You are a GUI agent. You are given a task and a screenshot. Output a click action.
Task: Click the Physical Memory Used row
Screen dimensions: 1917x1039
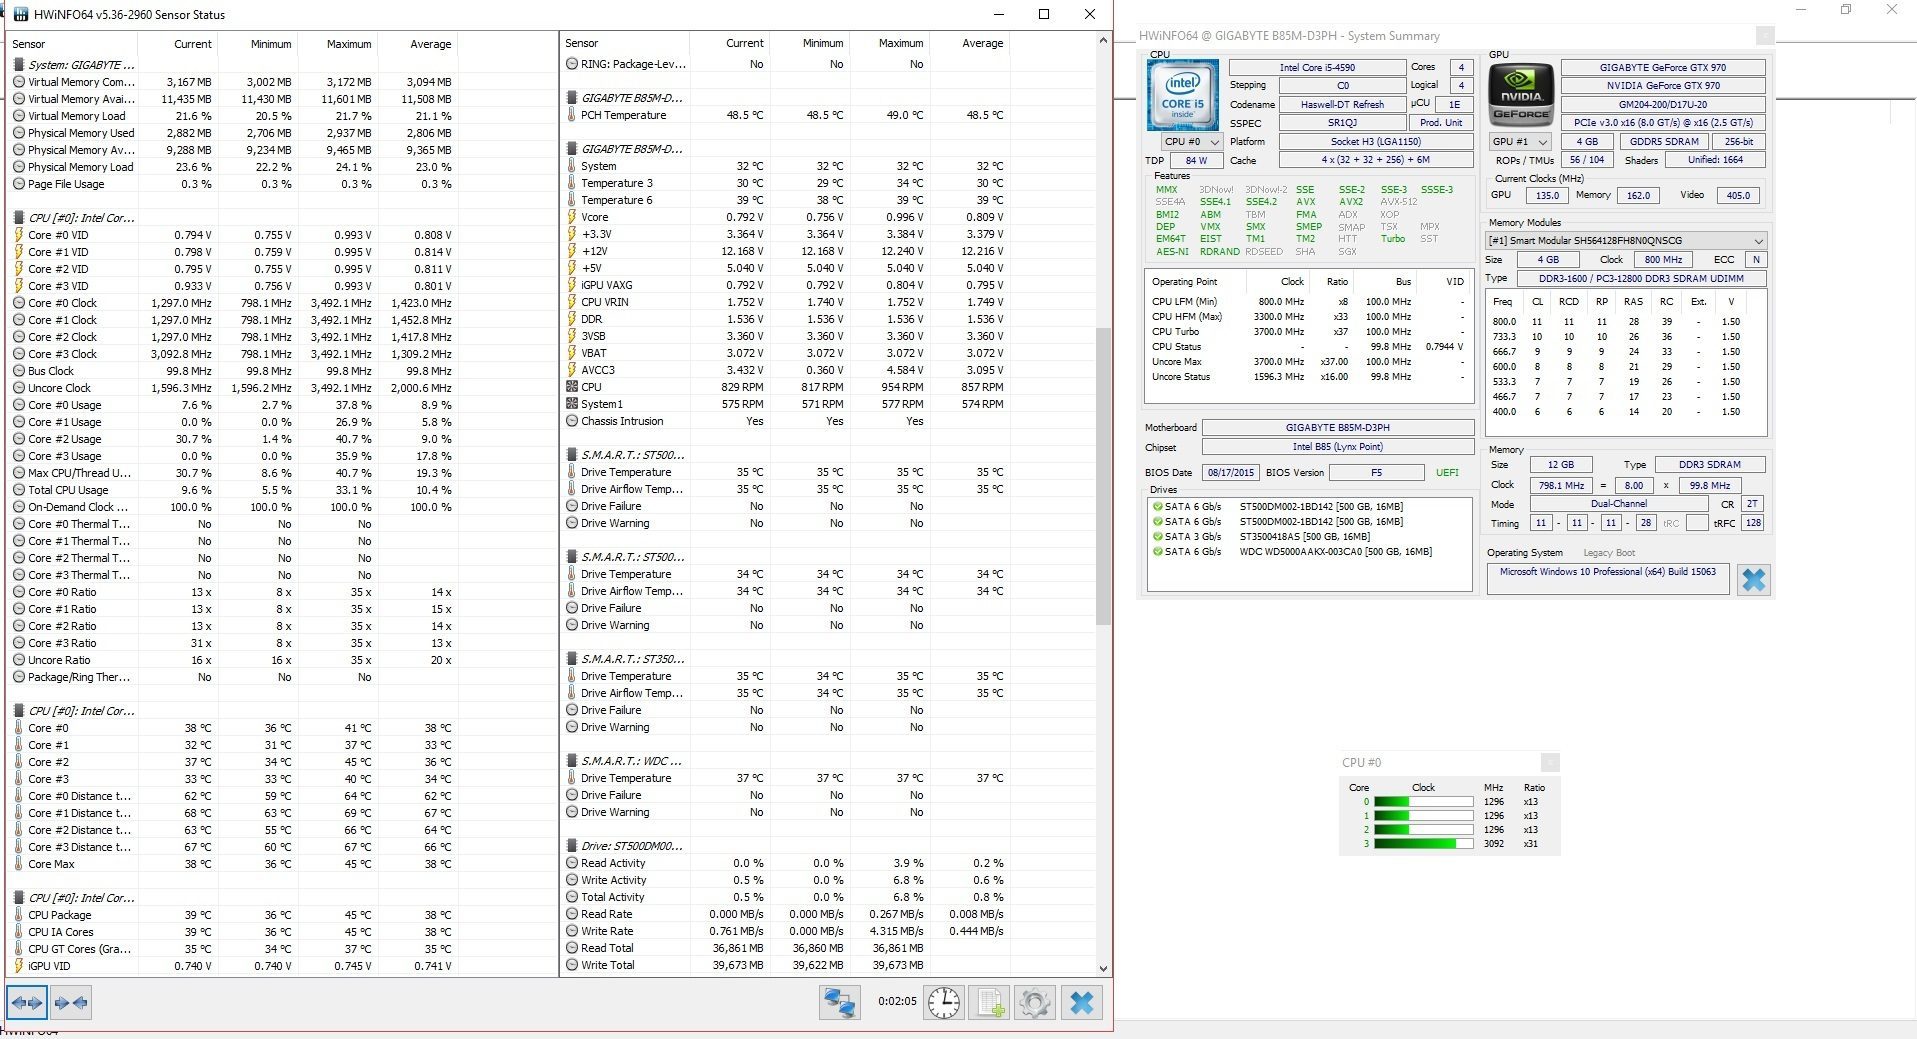(234, 133)
